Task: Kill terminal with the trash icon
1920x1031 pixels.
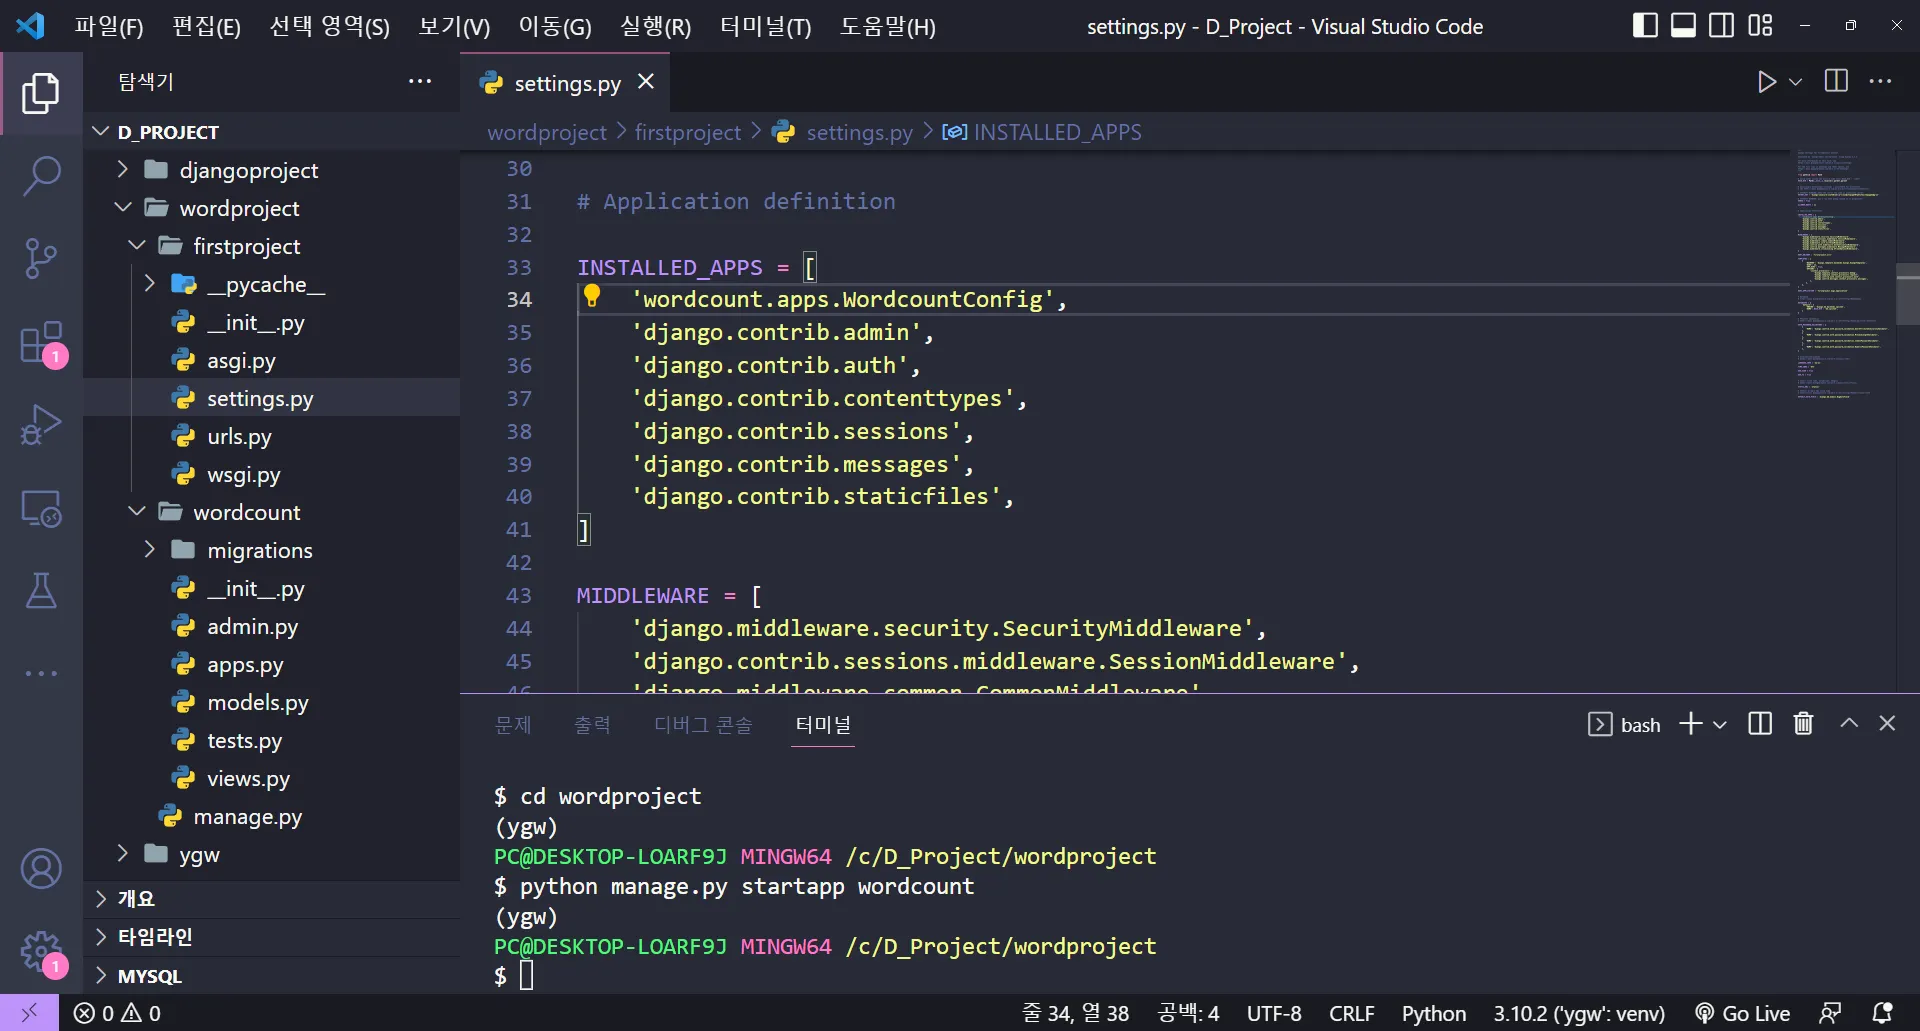Action: (1803, 723)
